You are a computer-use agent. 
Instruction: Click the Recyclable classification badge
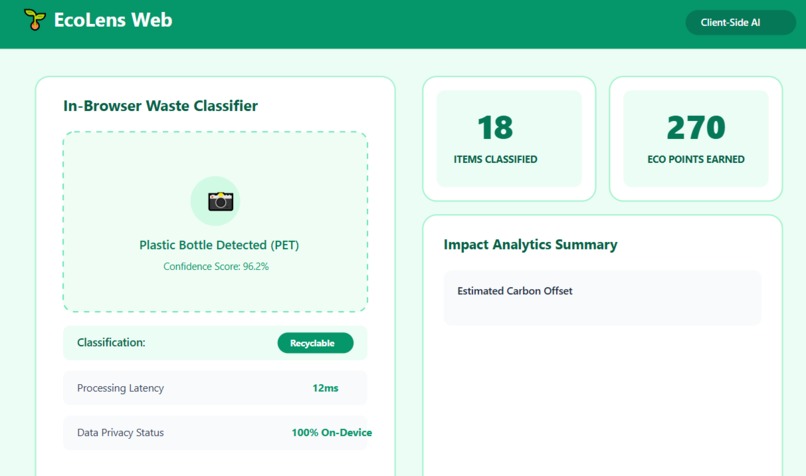315,343
